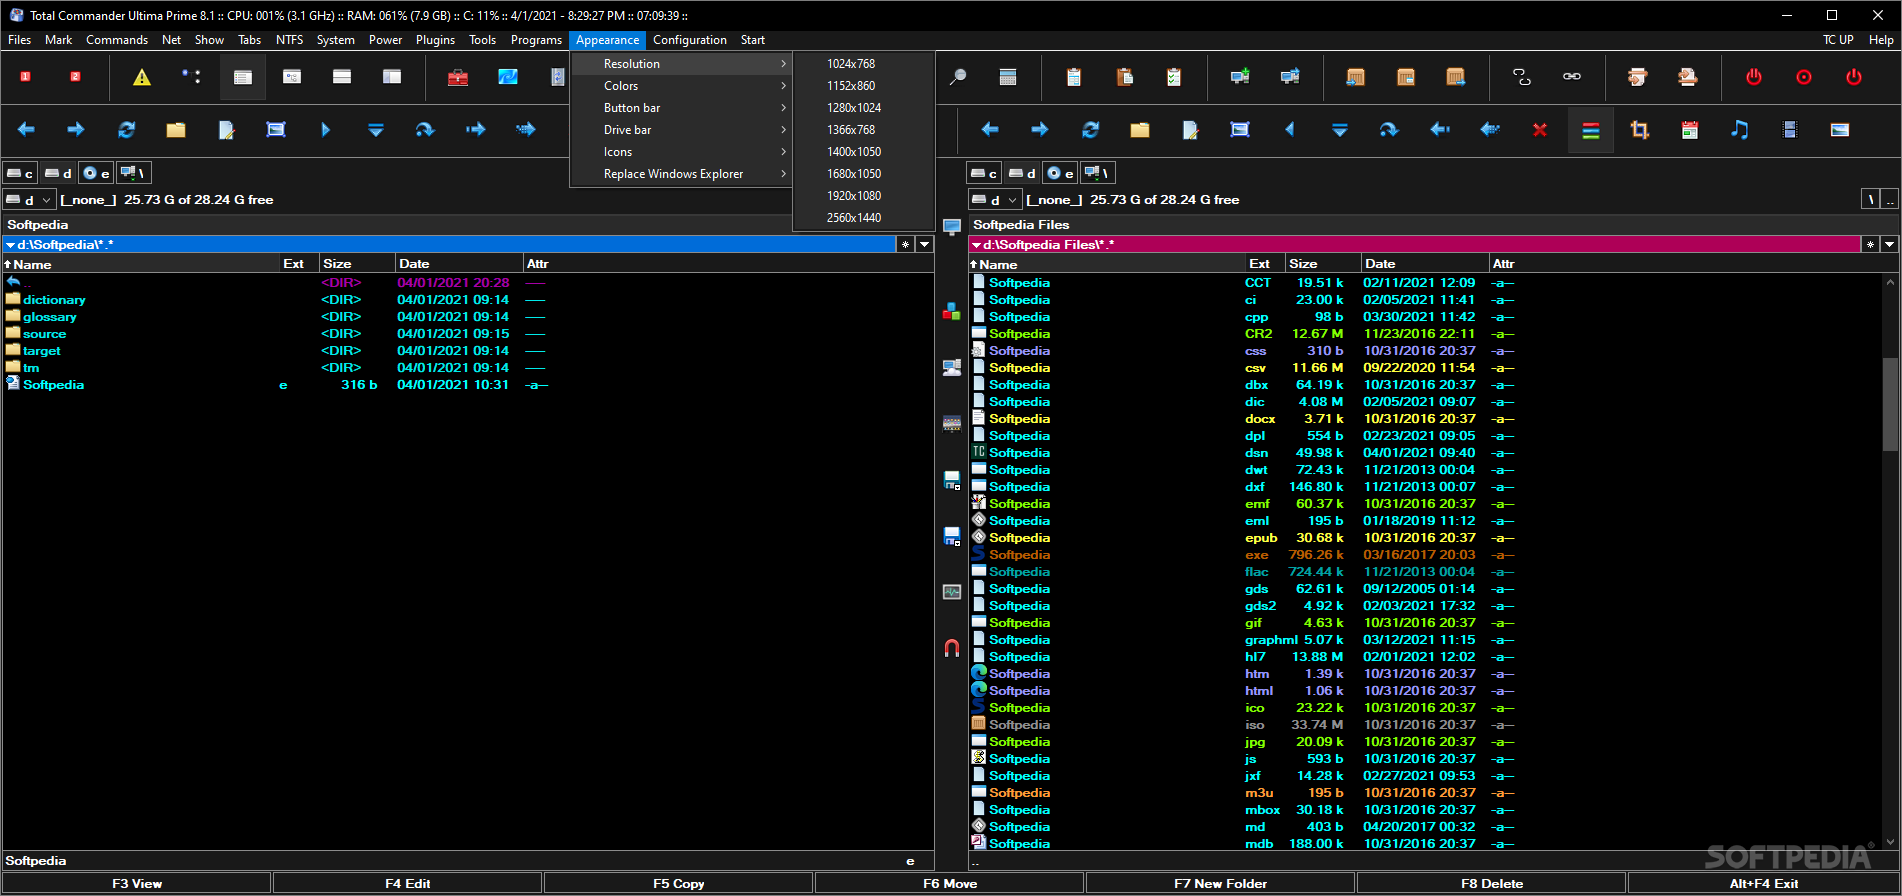This screenshot has height=896, width=1902.
Task: Open left panel directory history arrow
Action: tap(925, 244)
